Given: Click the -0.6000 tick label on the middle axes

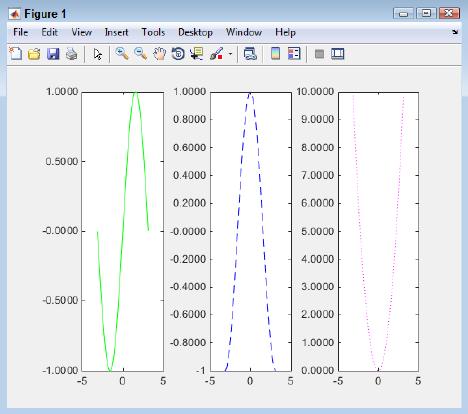Looking at the screenshot, I should (188, 314).
